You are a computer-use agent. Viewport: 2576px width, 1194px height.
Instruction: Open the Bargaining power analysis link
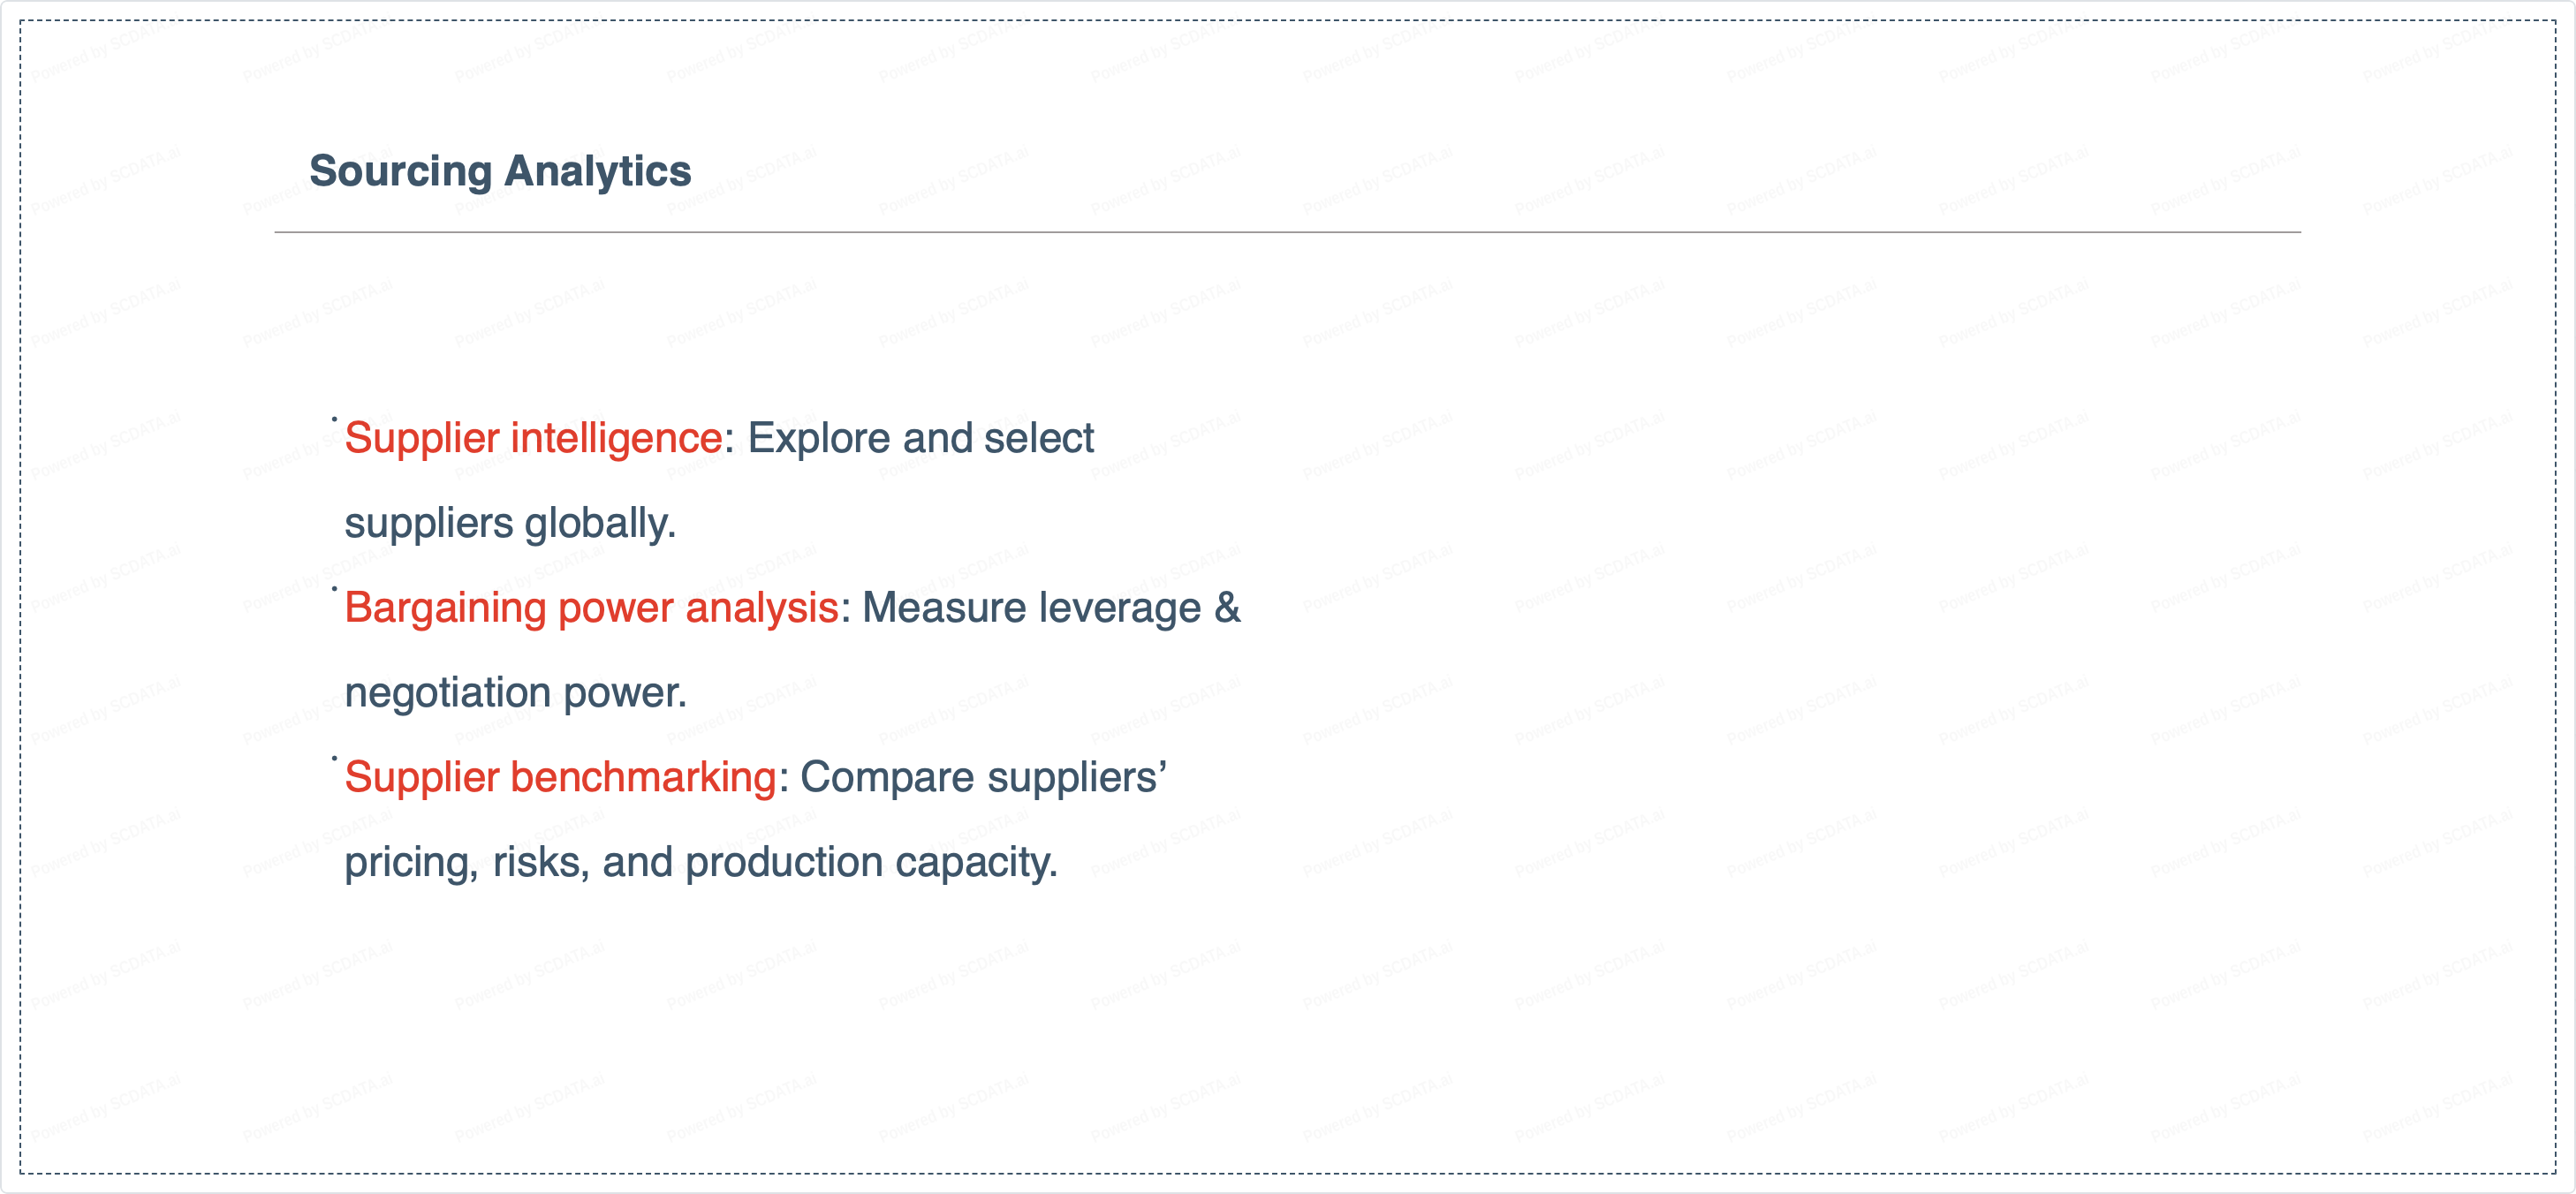coord(591,608)
